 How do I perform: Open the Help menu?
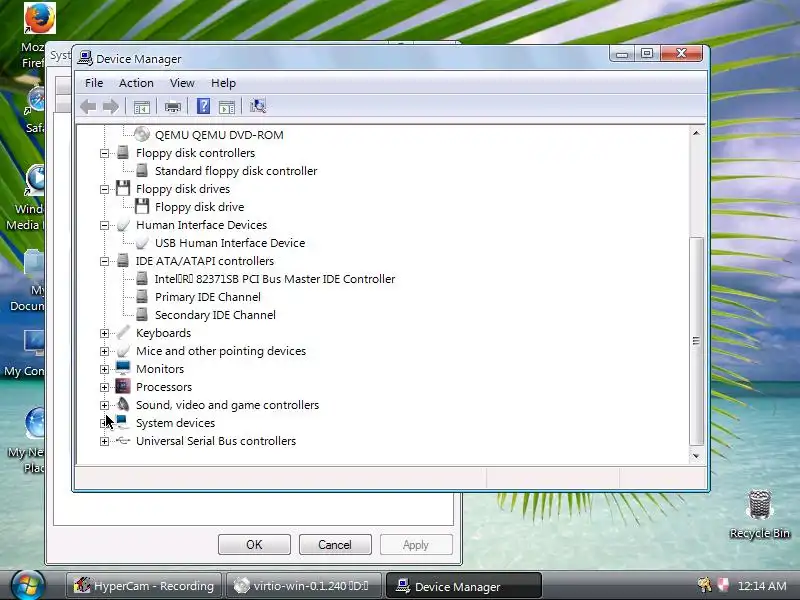click(223, 83)
